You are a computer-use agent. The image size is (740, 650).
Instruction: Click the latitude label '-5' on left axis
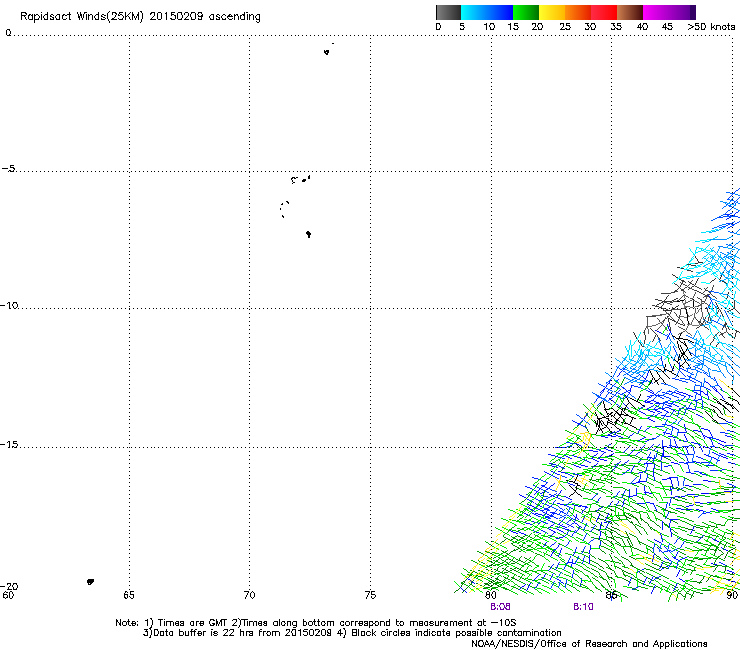point(8,169)
